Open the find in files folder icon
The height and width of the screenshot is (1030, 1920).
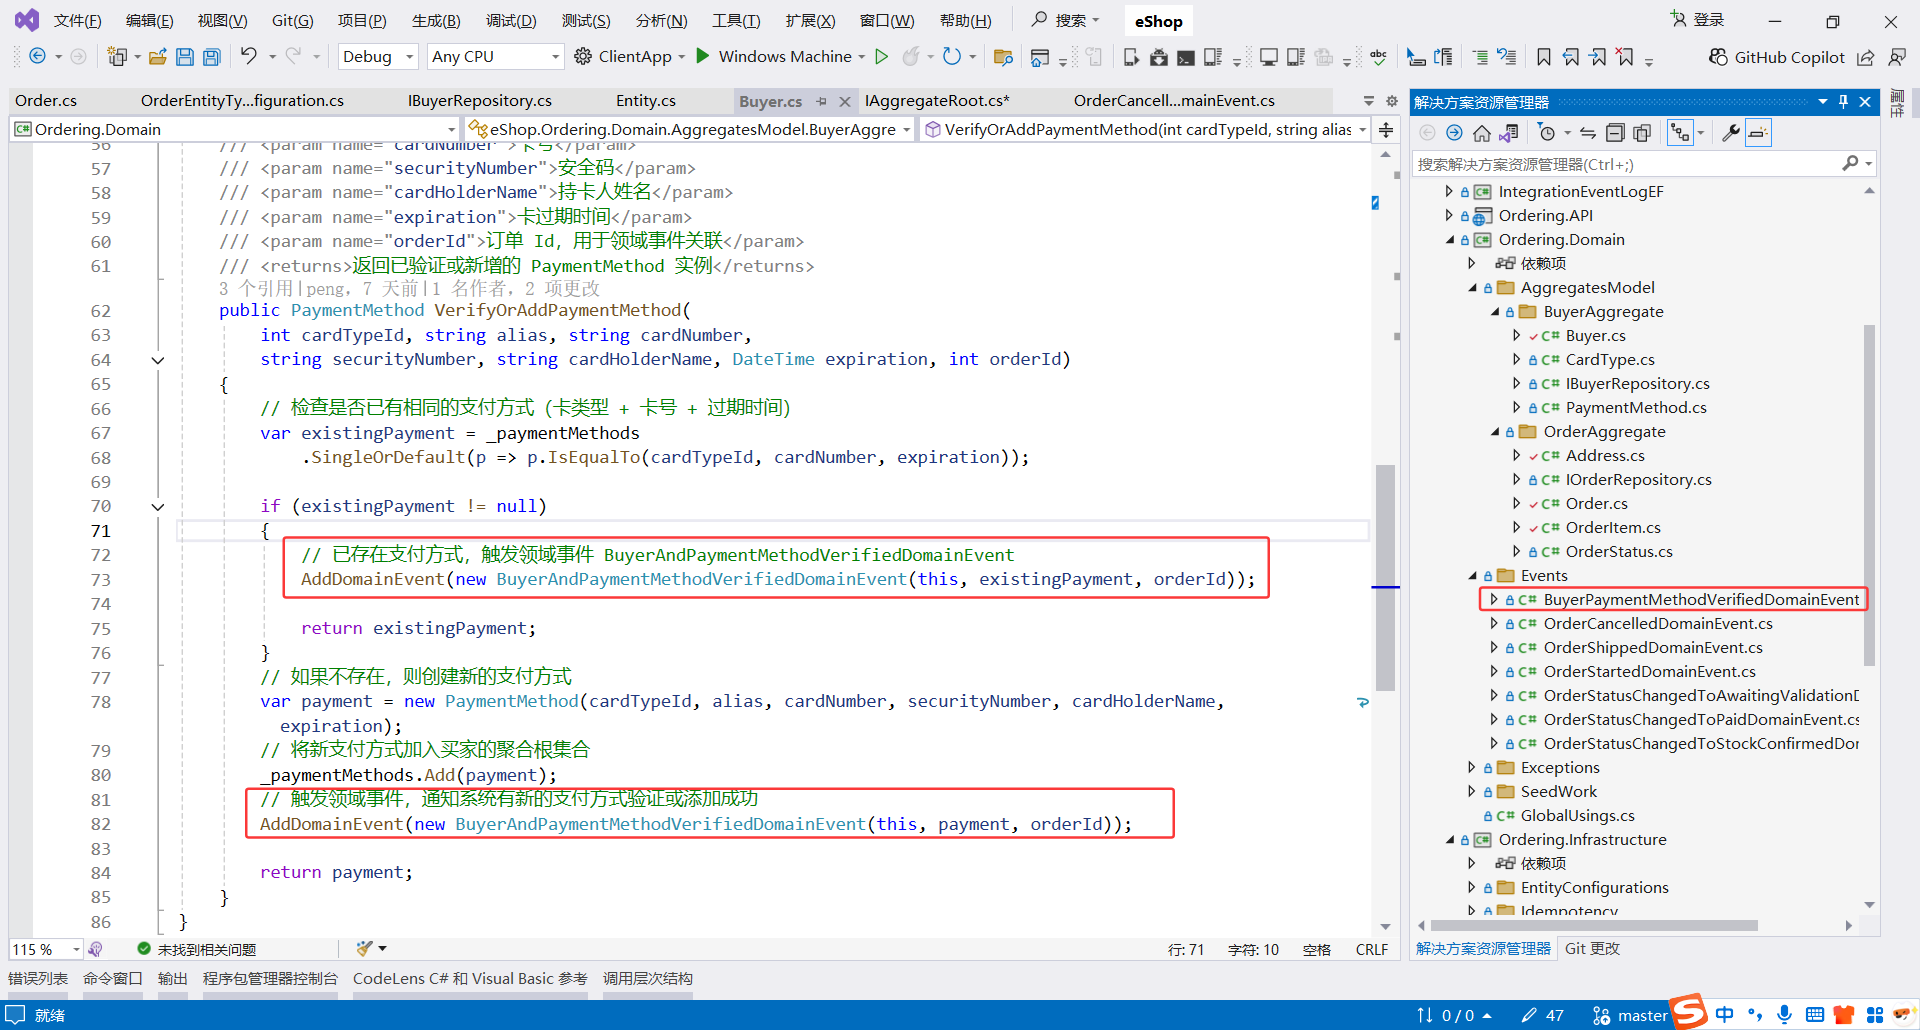pos(1003,57)
